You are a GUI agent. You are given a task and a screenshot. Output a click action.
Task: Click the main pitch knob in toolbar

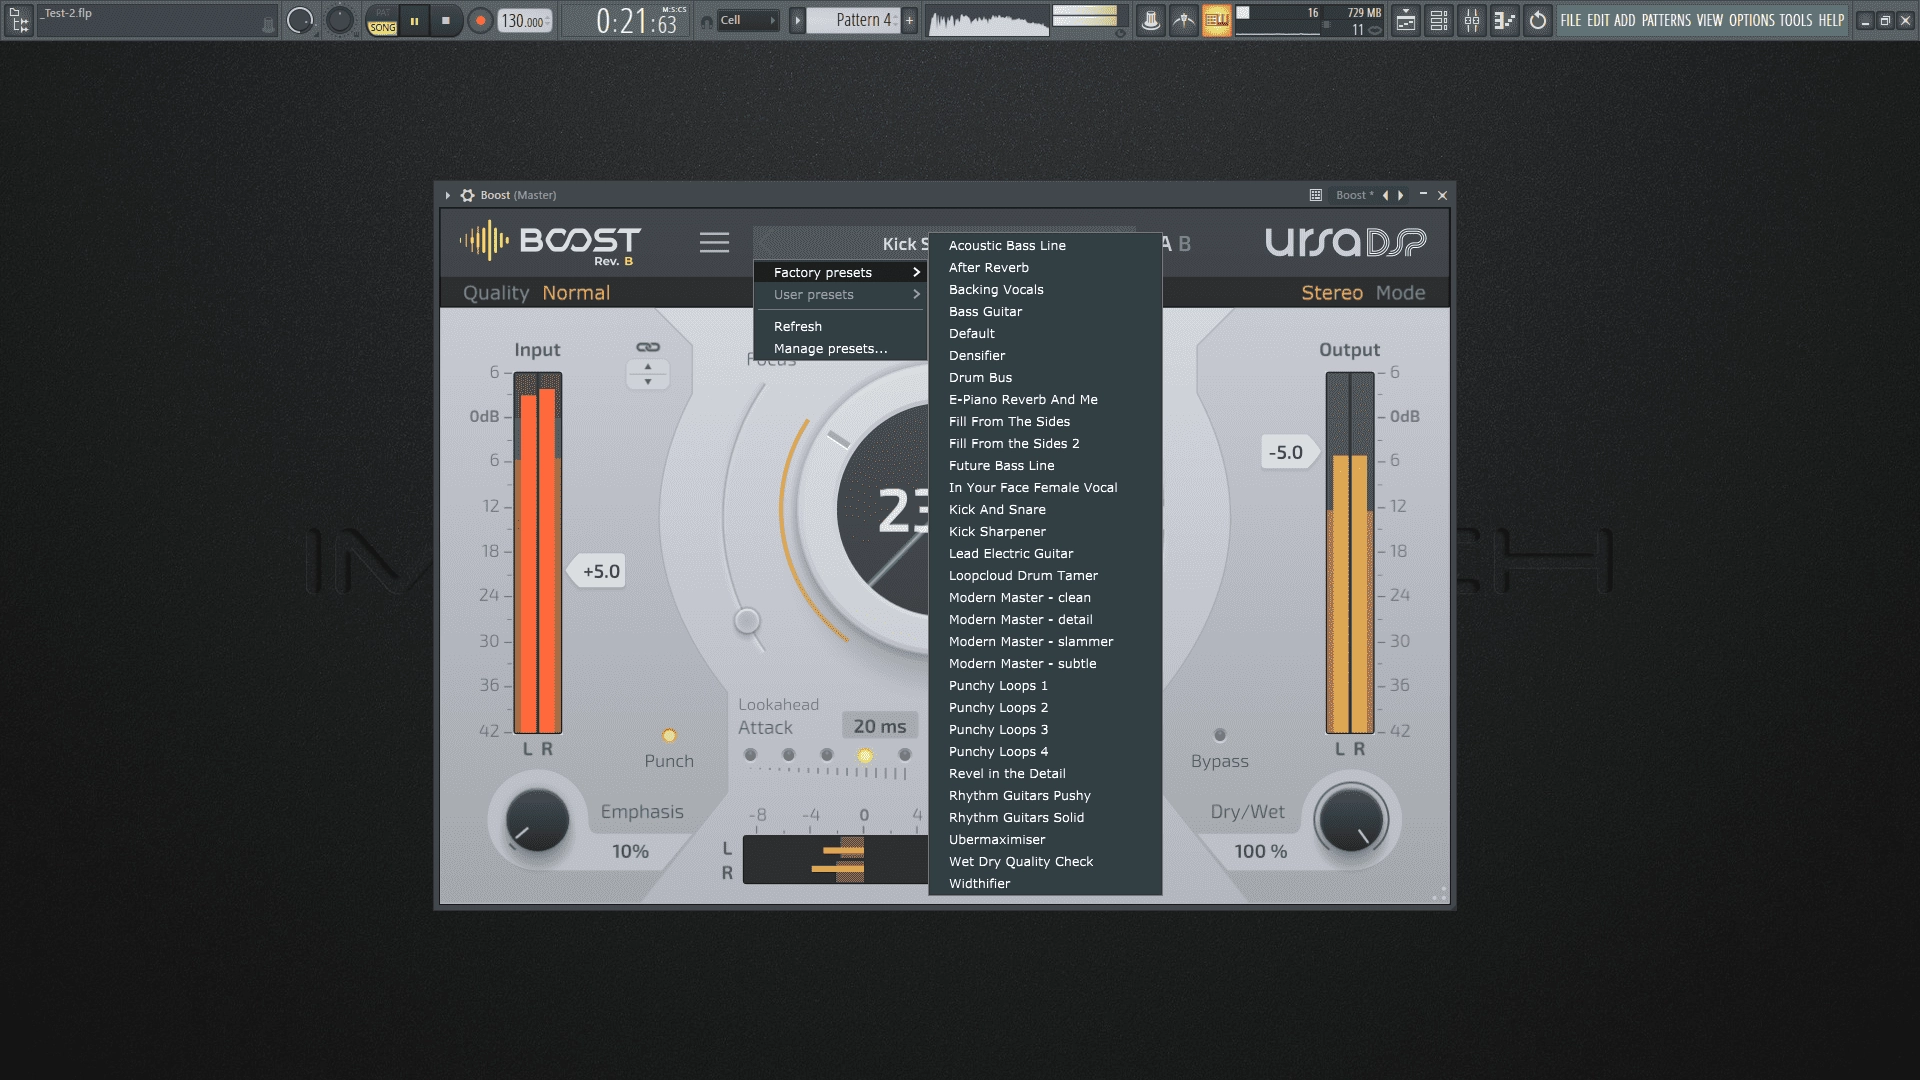click(340, 20)
